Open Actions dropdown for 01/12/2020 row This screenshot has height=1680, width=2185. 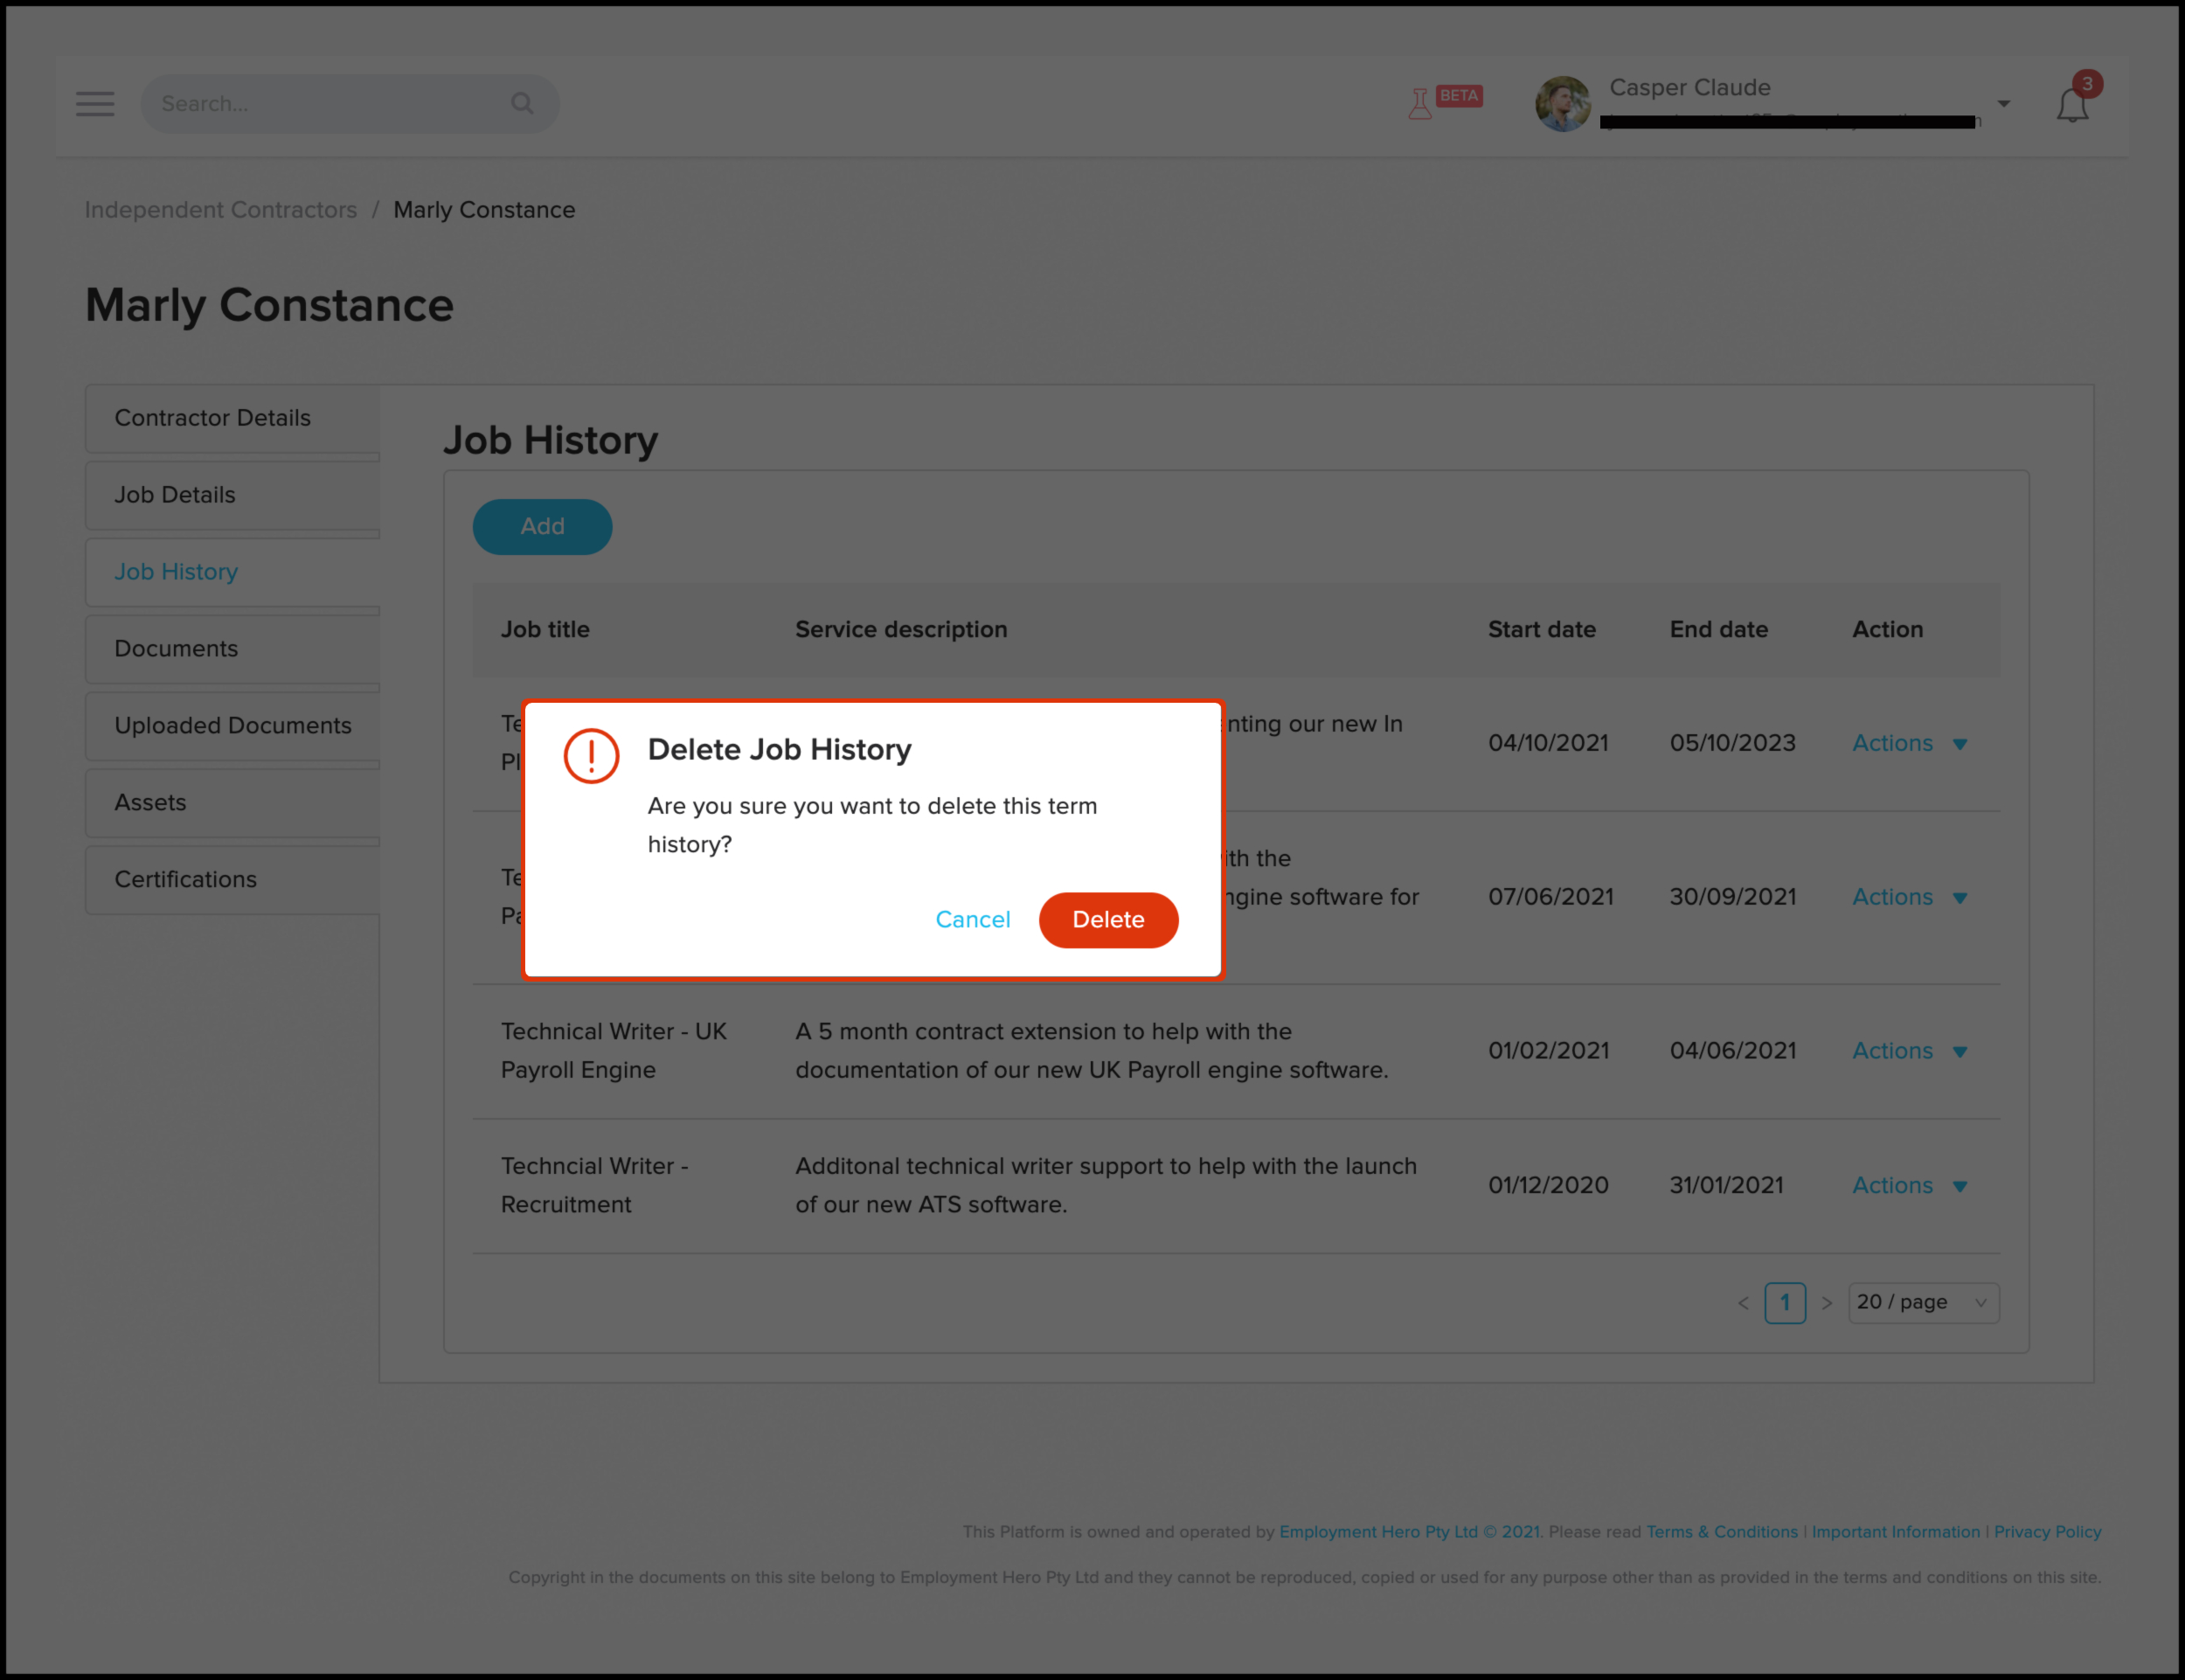(x=1909, y=1186)
